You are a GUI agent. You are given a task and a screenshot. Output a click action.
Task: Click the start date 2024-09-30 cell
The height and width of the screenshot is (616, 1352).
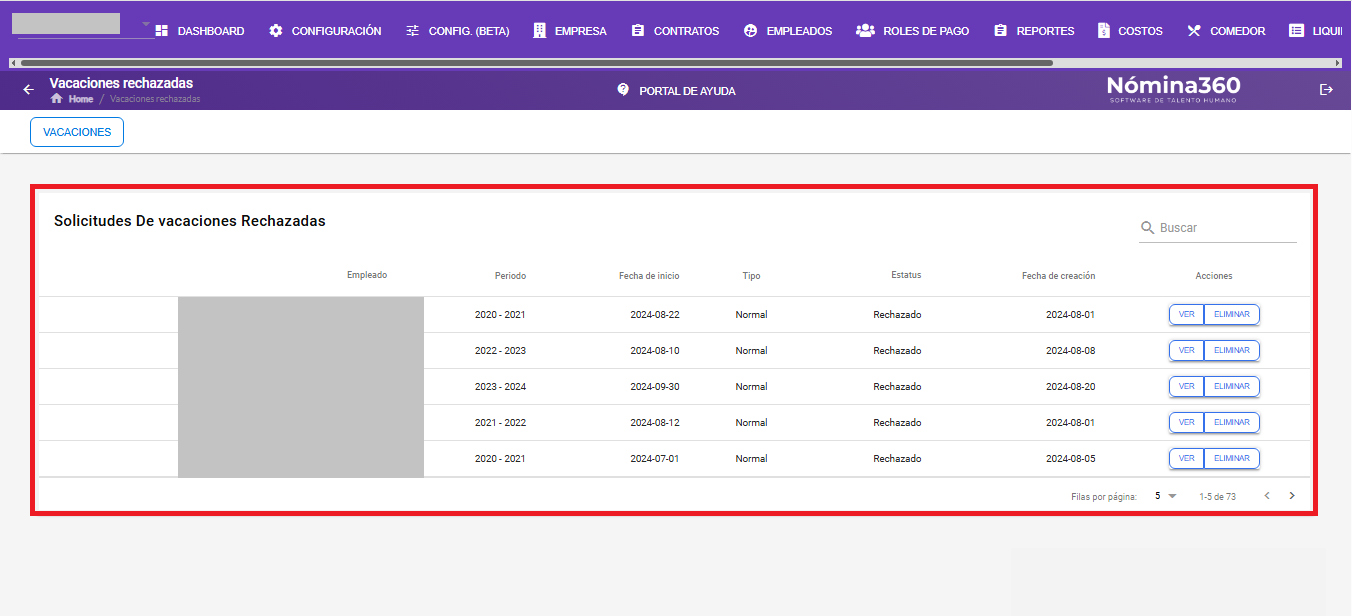(655, 386)
